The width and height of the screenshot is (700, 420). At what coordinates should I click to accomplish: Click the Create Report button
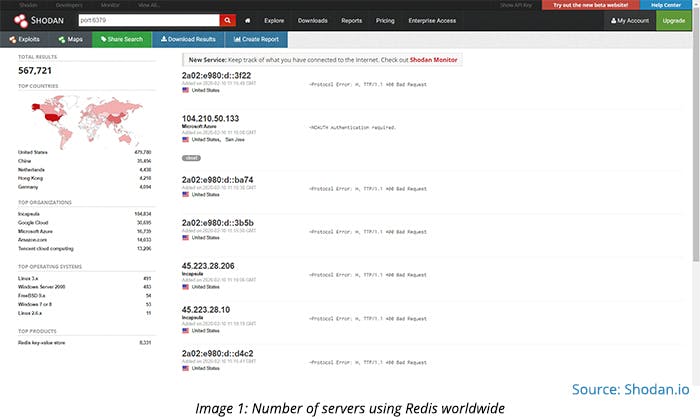(256, 39)
